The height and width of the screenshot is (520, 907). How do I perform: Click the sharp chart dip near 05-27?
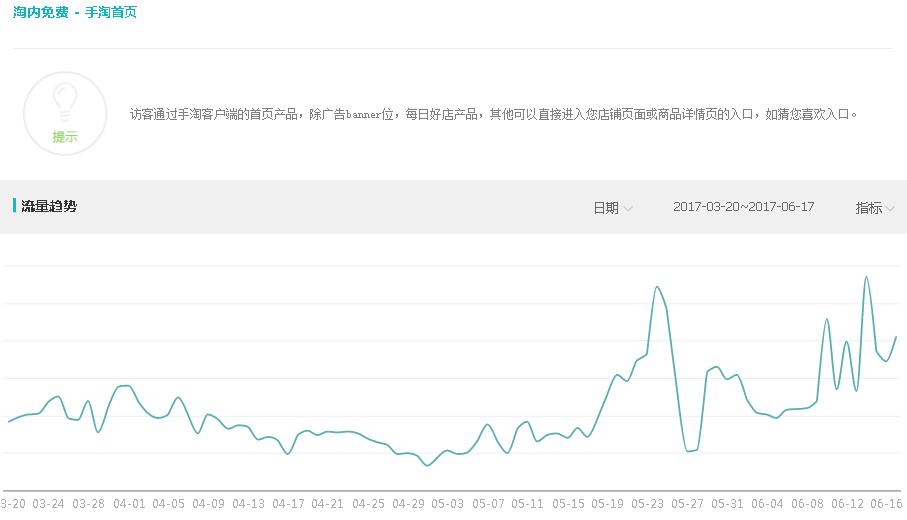click(688, 451)
